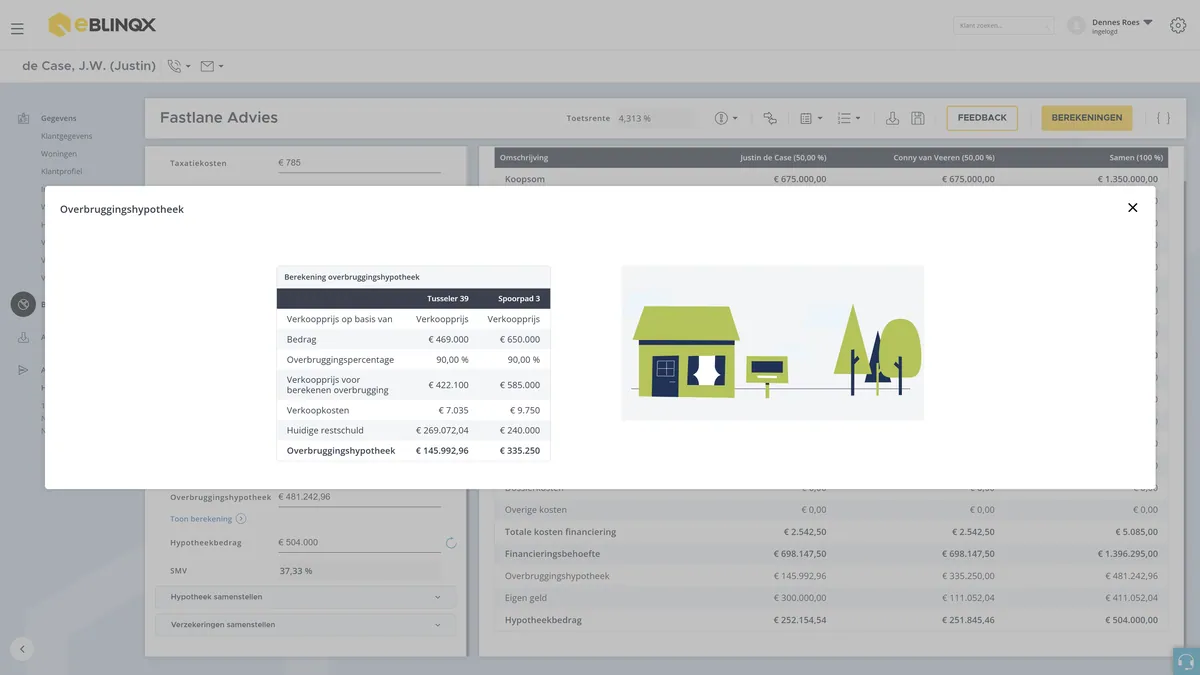Open the hamburger main menu
Image resolution: width=1200 pixels, height=675 pixels.
[x=17, y=28]
